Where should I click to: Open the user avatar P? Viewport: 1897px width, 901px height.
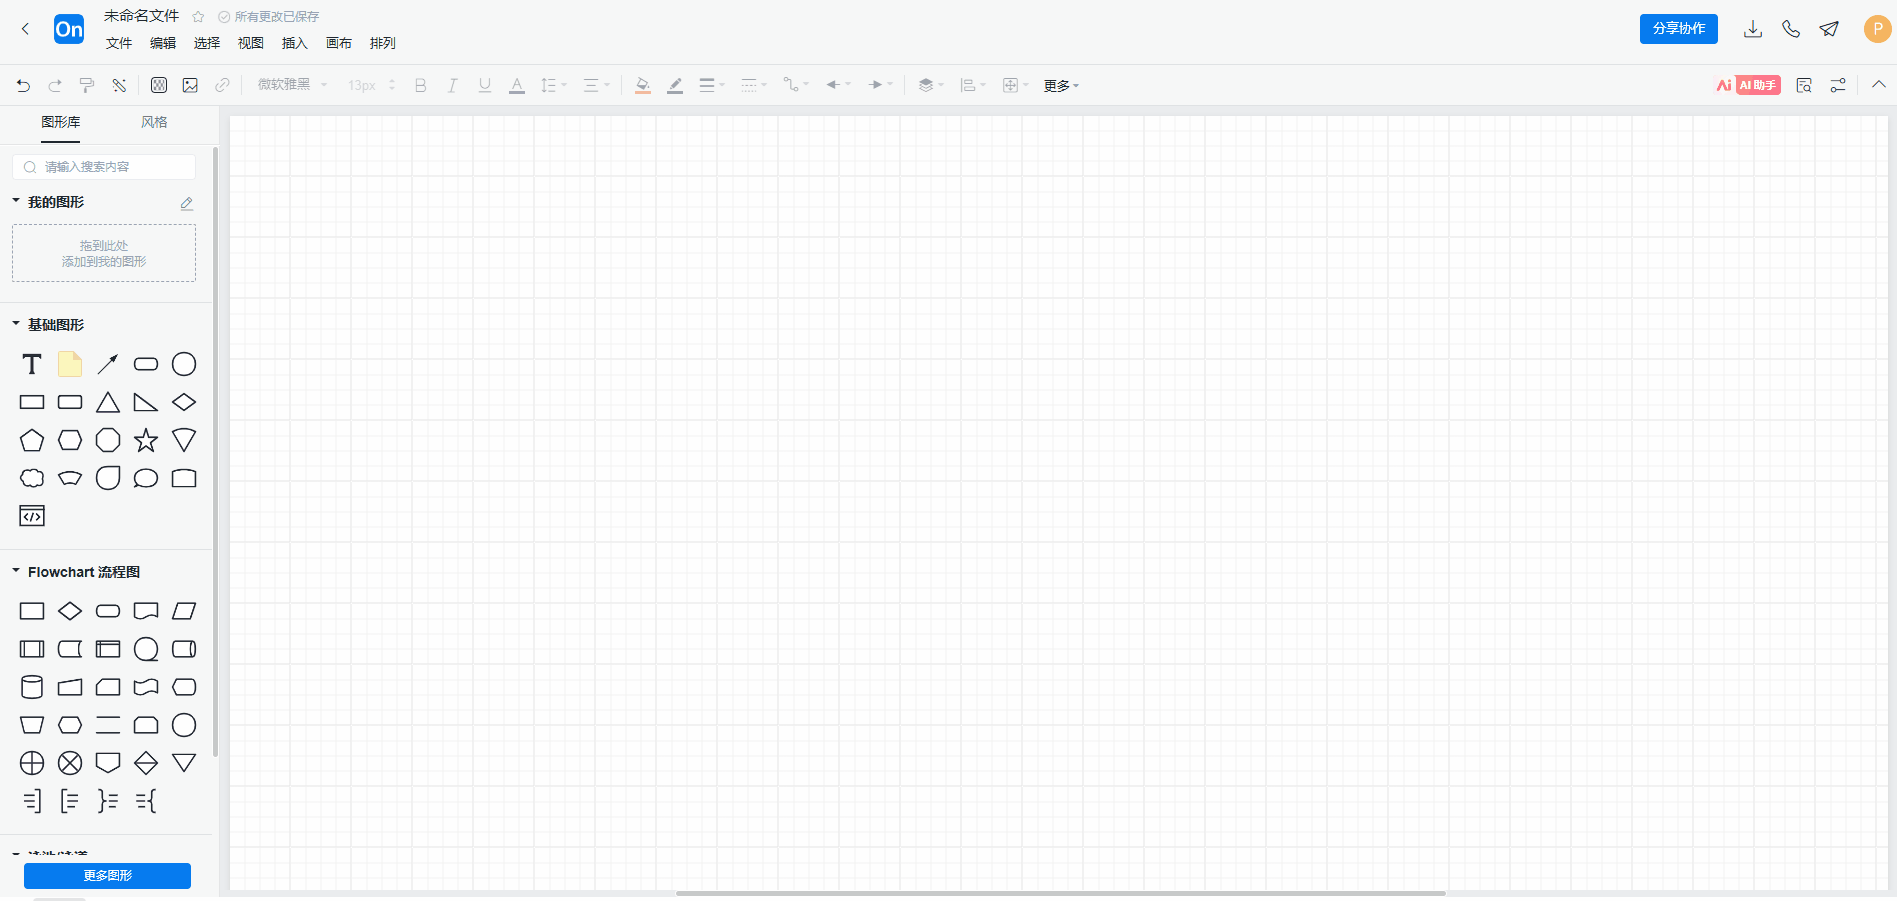1877,29
